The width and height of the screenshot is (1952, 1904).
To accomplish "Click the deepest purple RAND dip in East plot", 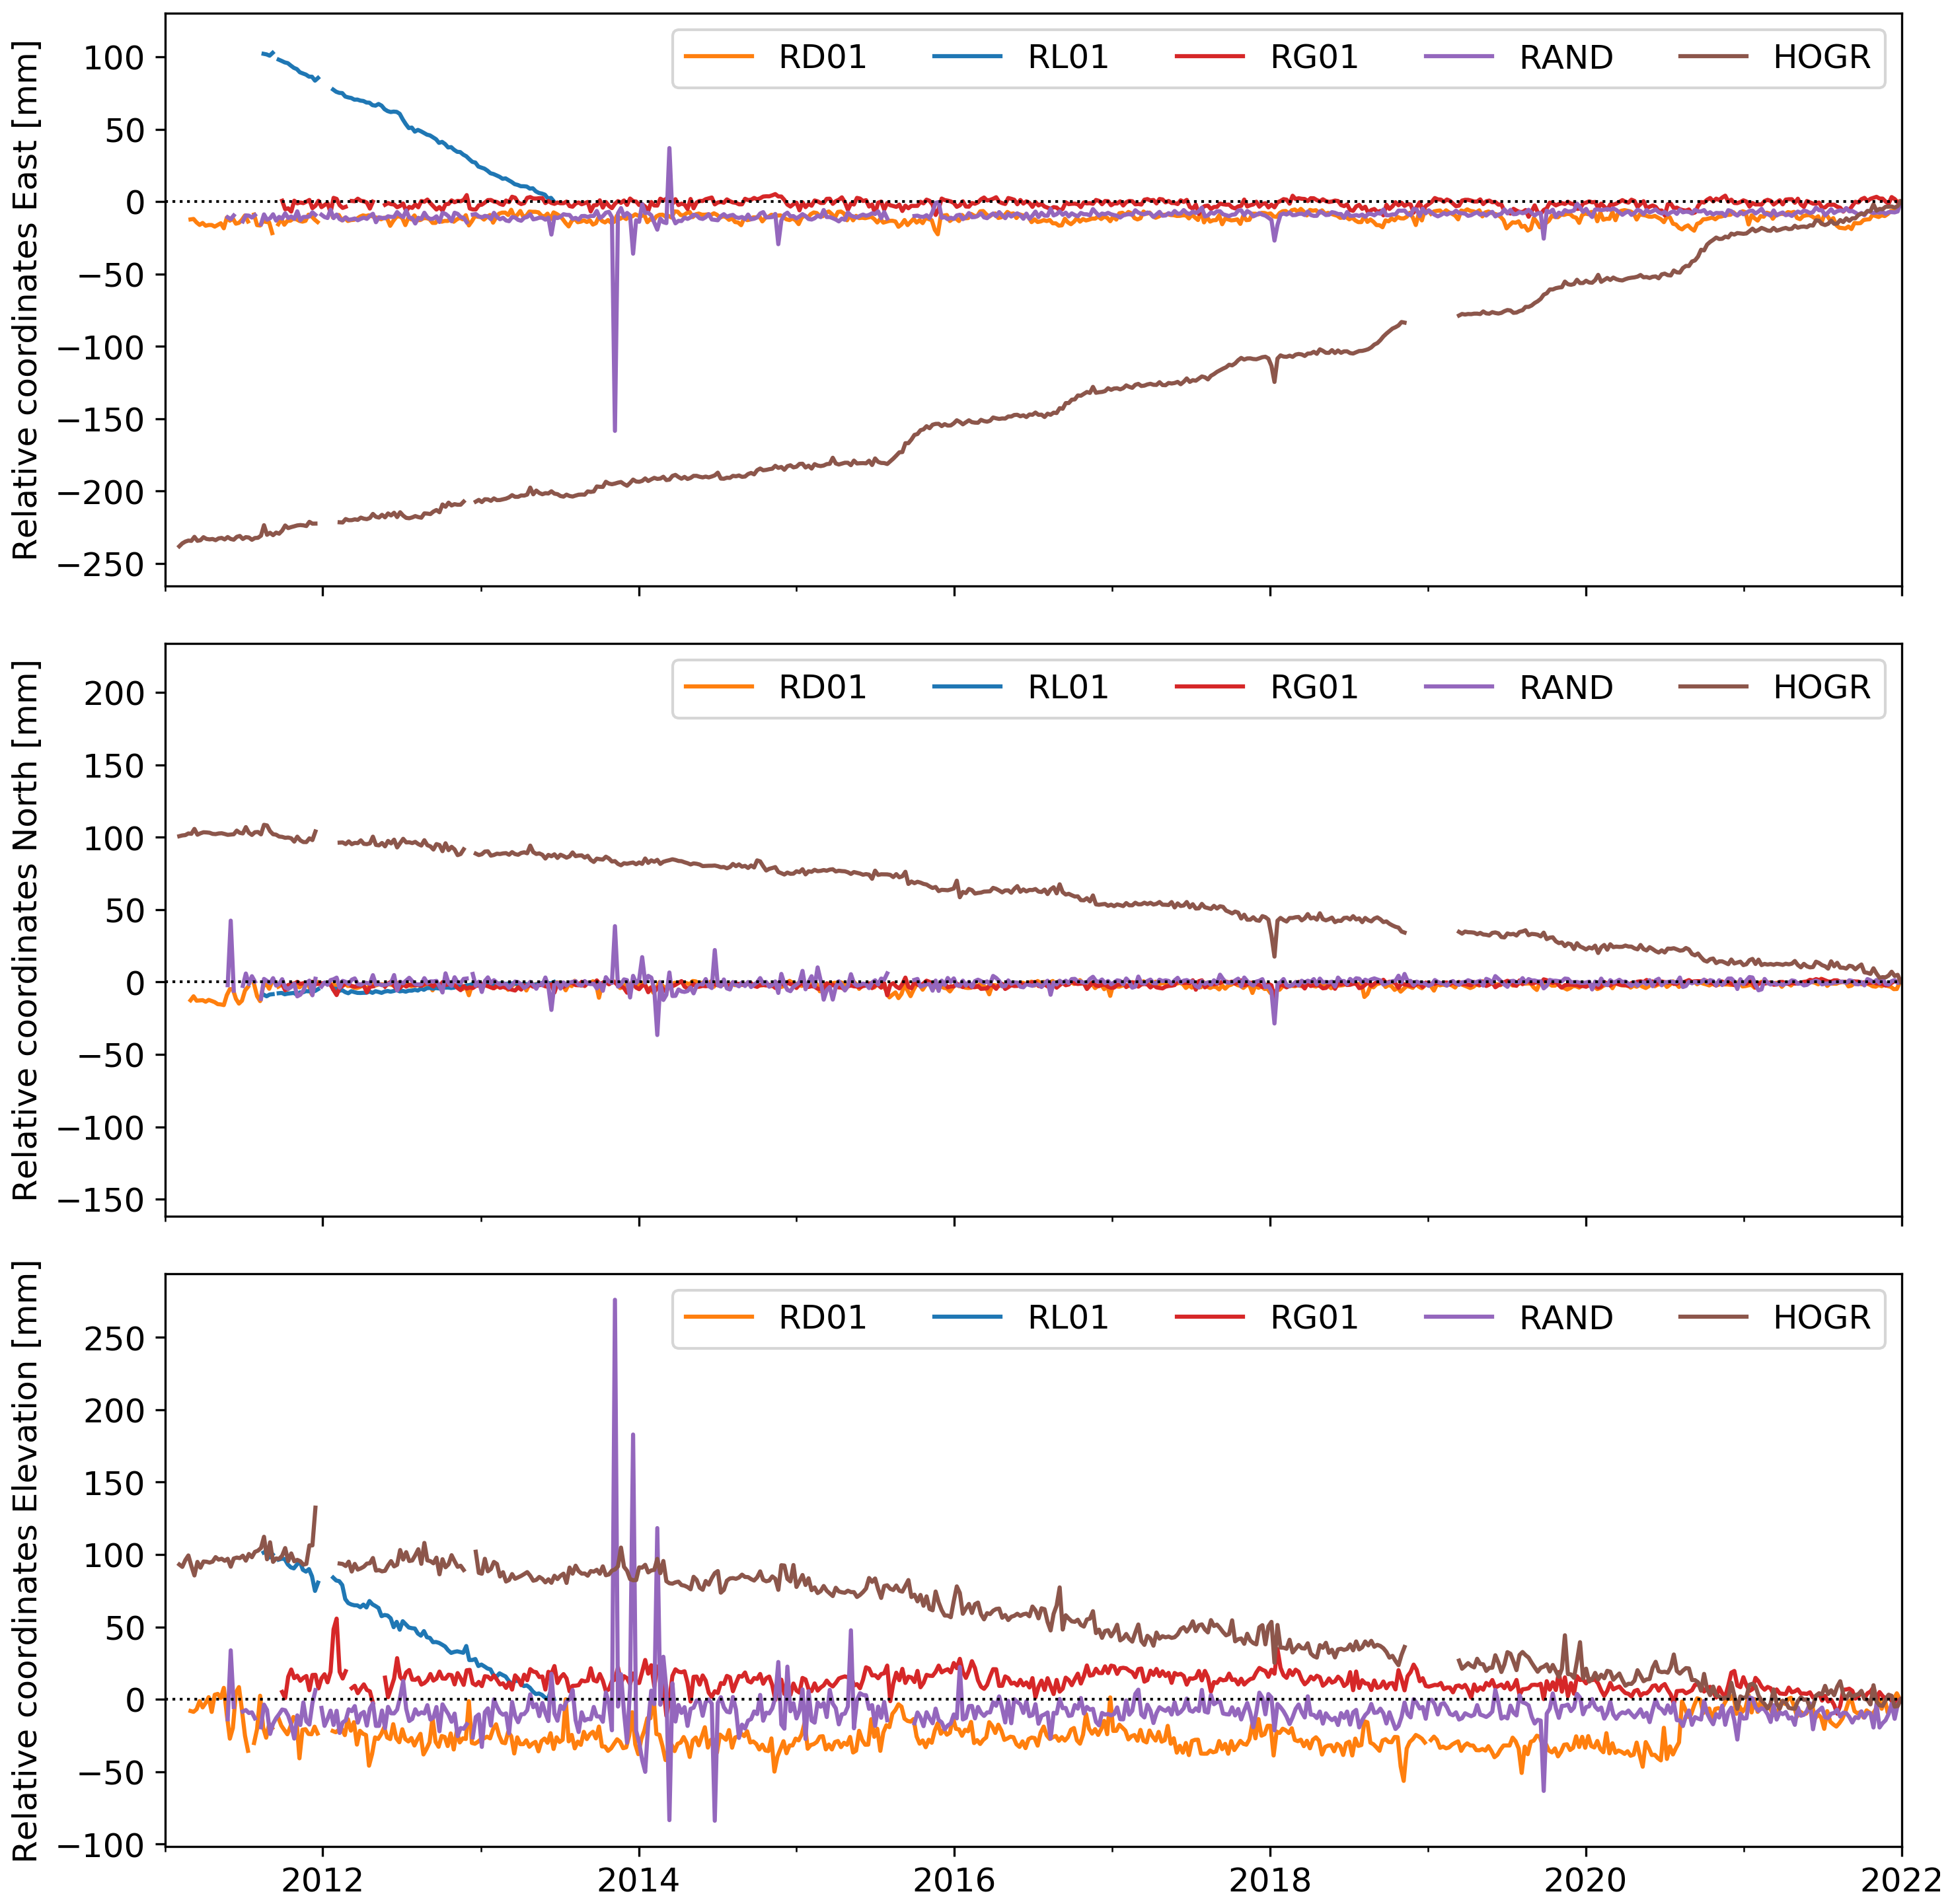I will [614, 428].
